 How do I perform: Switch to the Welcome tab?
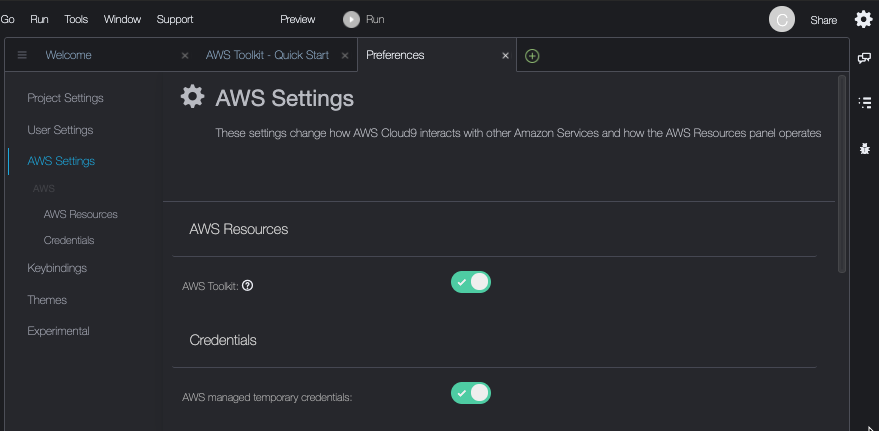(x=68, y=55)
